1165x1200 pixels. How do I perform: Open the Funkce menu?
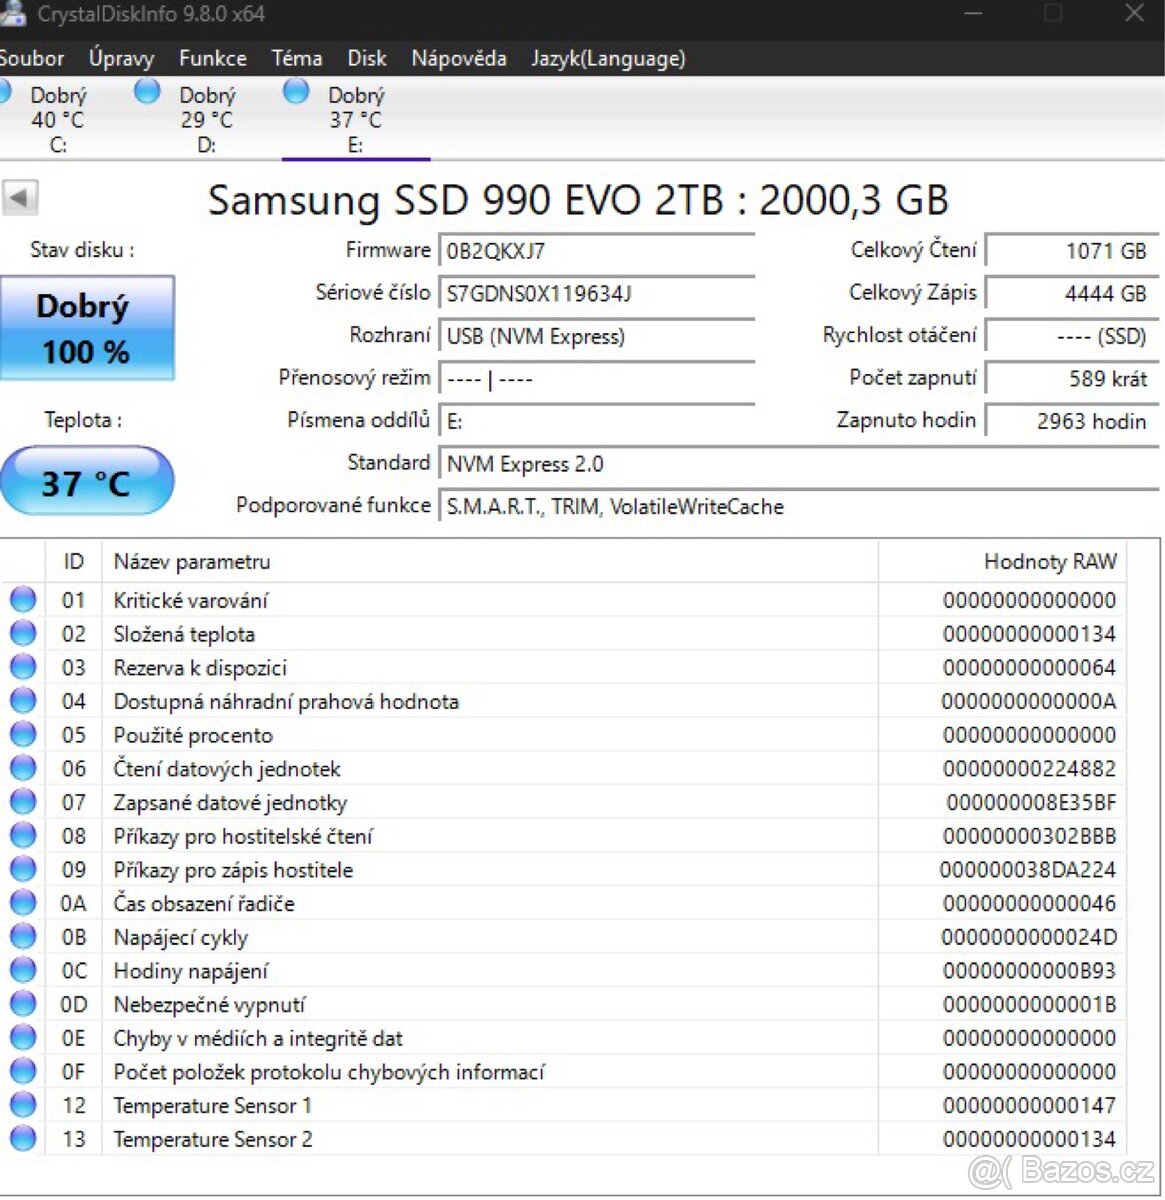point(212,58)
